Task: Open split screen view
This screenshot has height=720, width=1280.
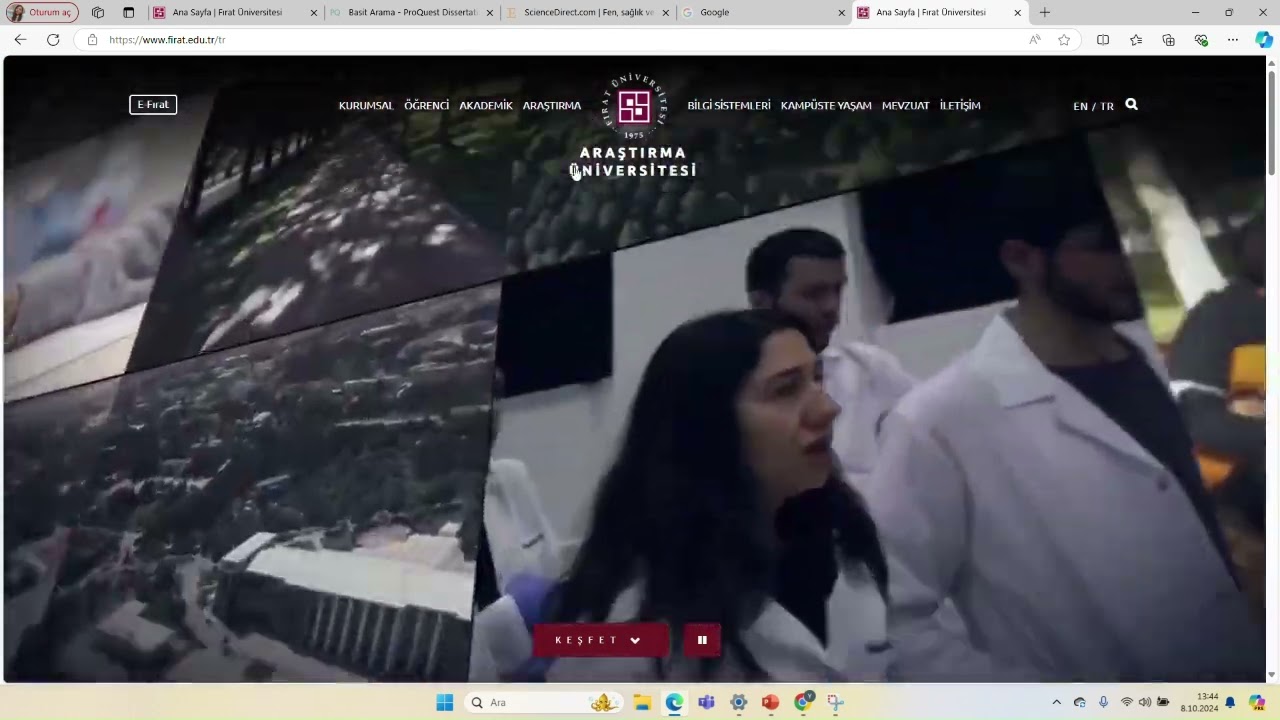Action: point(1103,40)
